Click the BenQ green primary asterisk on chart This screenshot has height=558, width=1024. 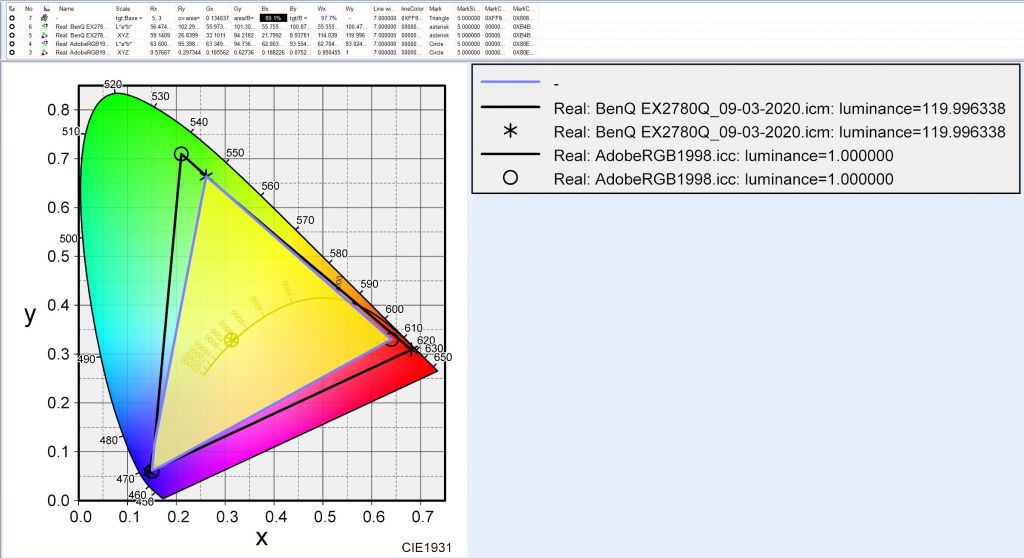point(206,175)
